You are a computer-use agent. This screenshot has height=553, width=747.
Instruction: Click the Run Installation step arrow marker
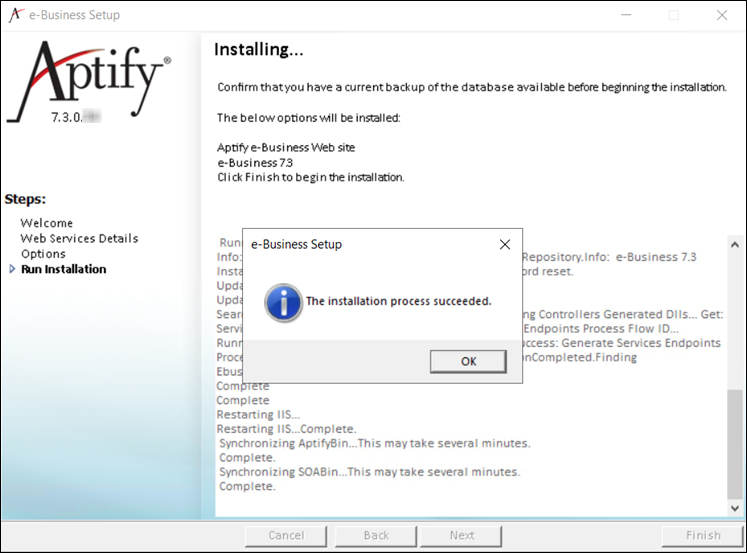click(x=12, y=269)
